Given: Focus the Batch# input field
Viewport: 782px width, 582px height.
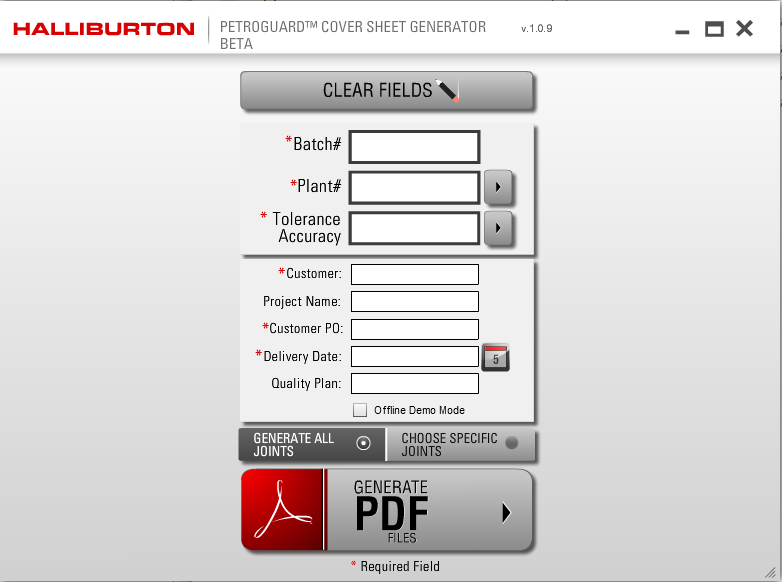Looking at the screenshot, I should (x=414, y=147).
